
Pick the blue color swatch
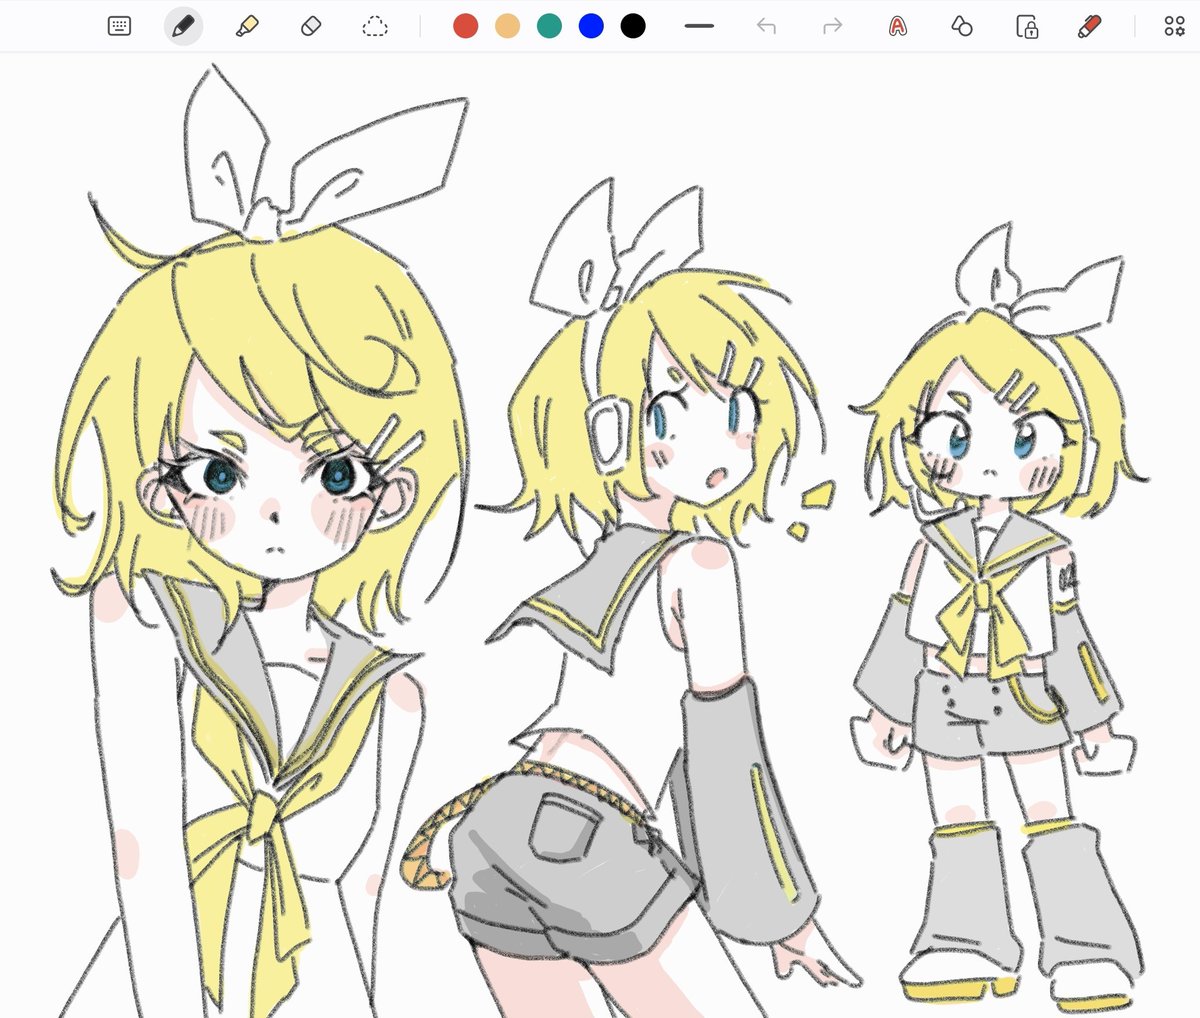tap(592, 26)
